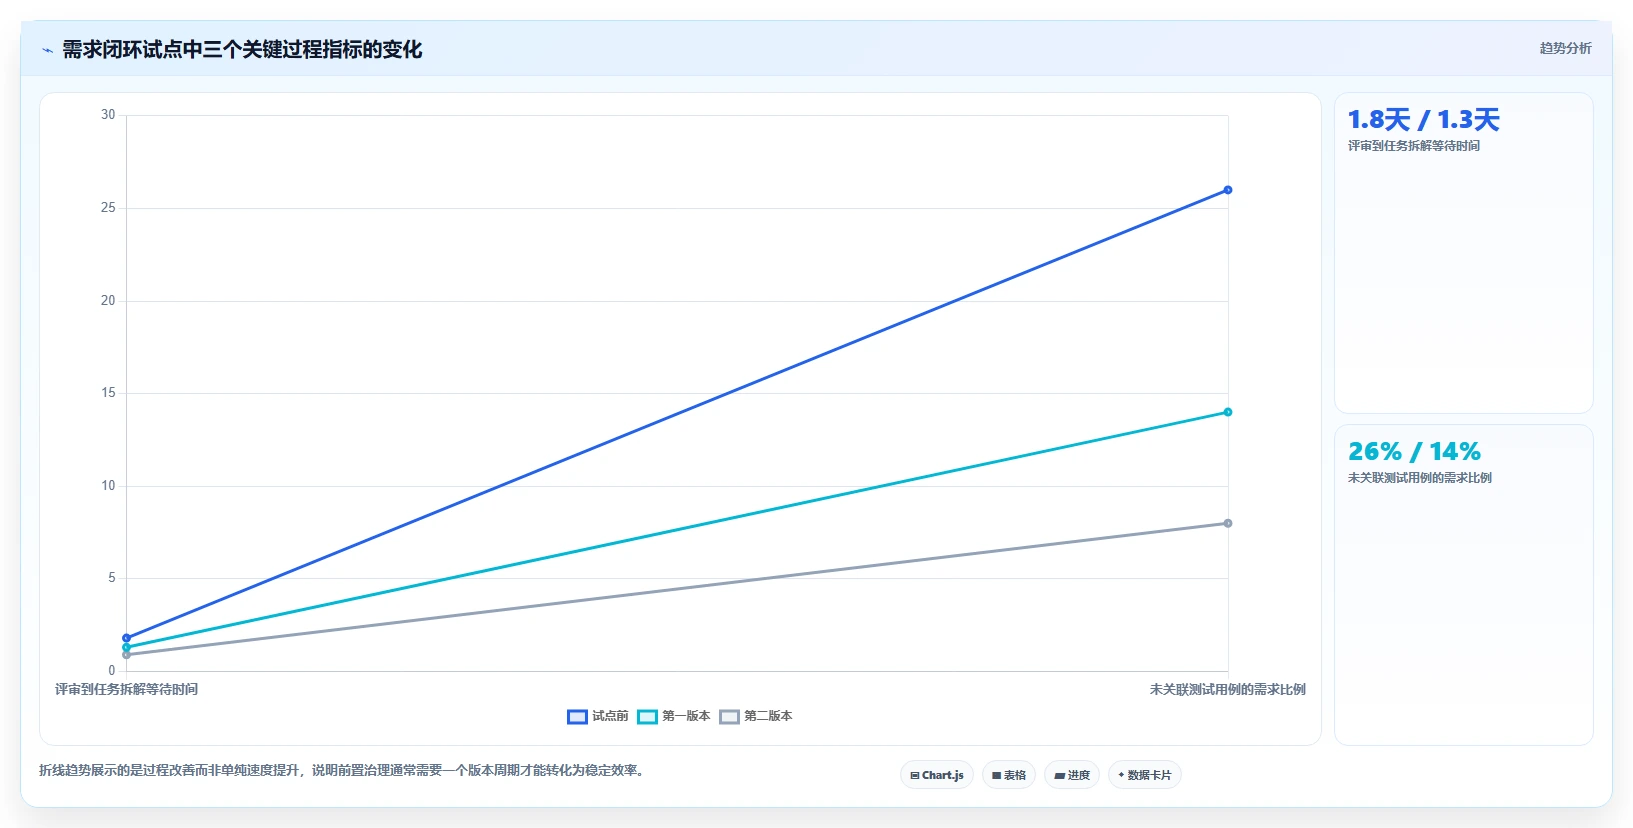Select the 进度 chip
Screen dimensions: 1633x828
tap(1072, 775)
